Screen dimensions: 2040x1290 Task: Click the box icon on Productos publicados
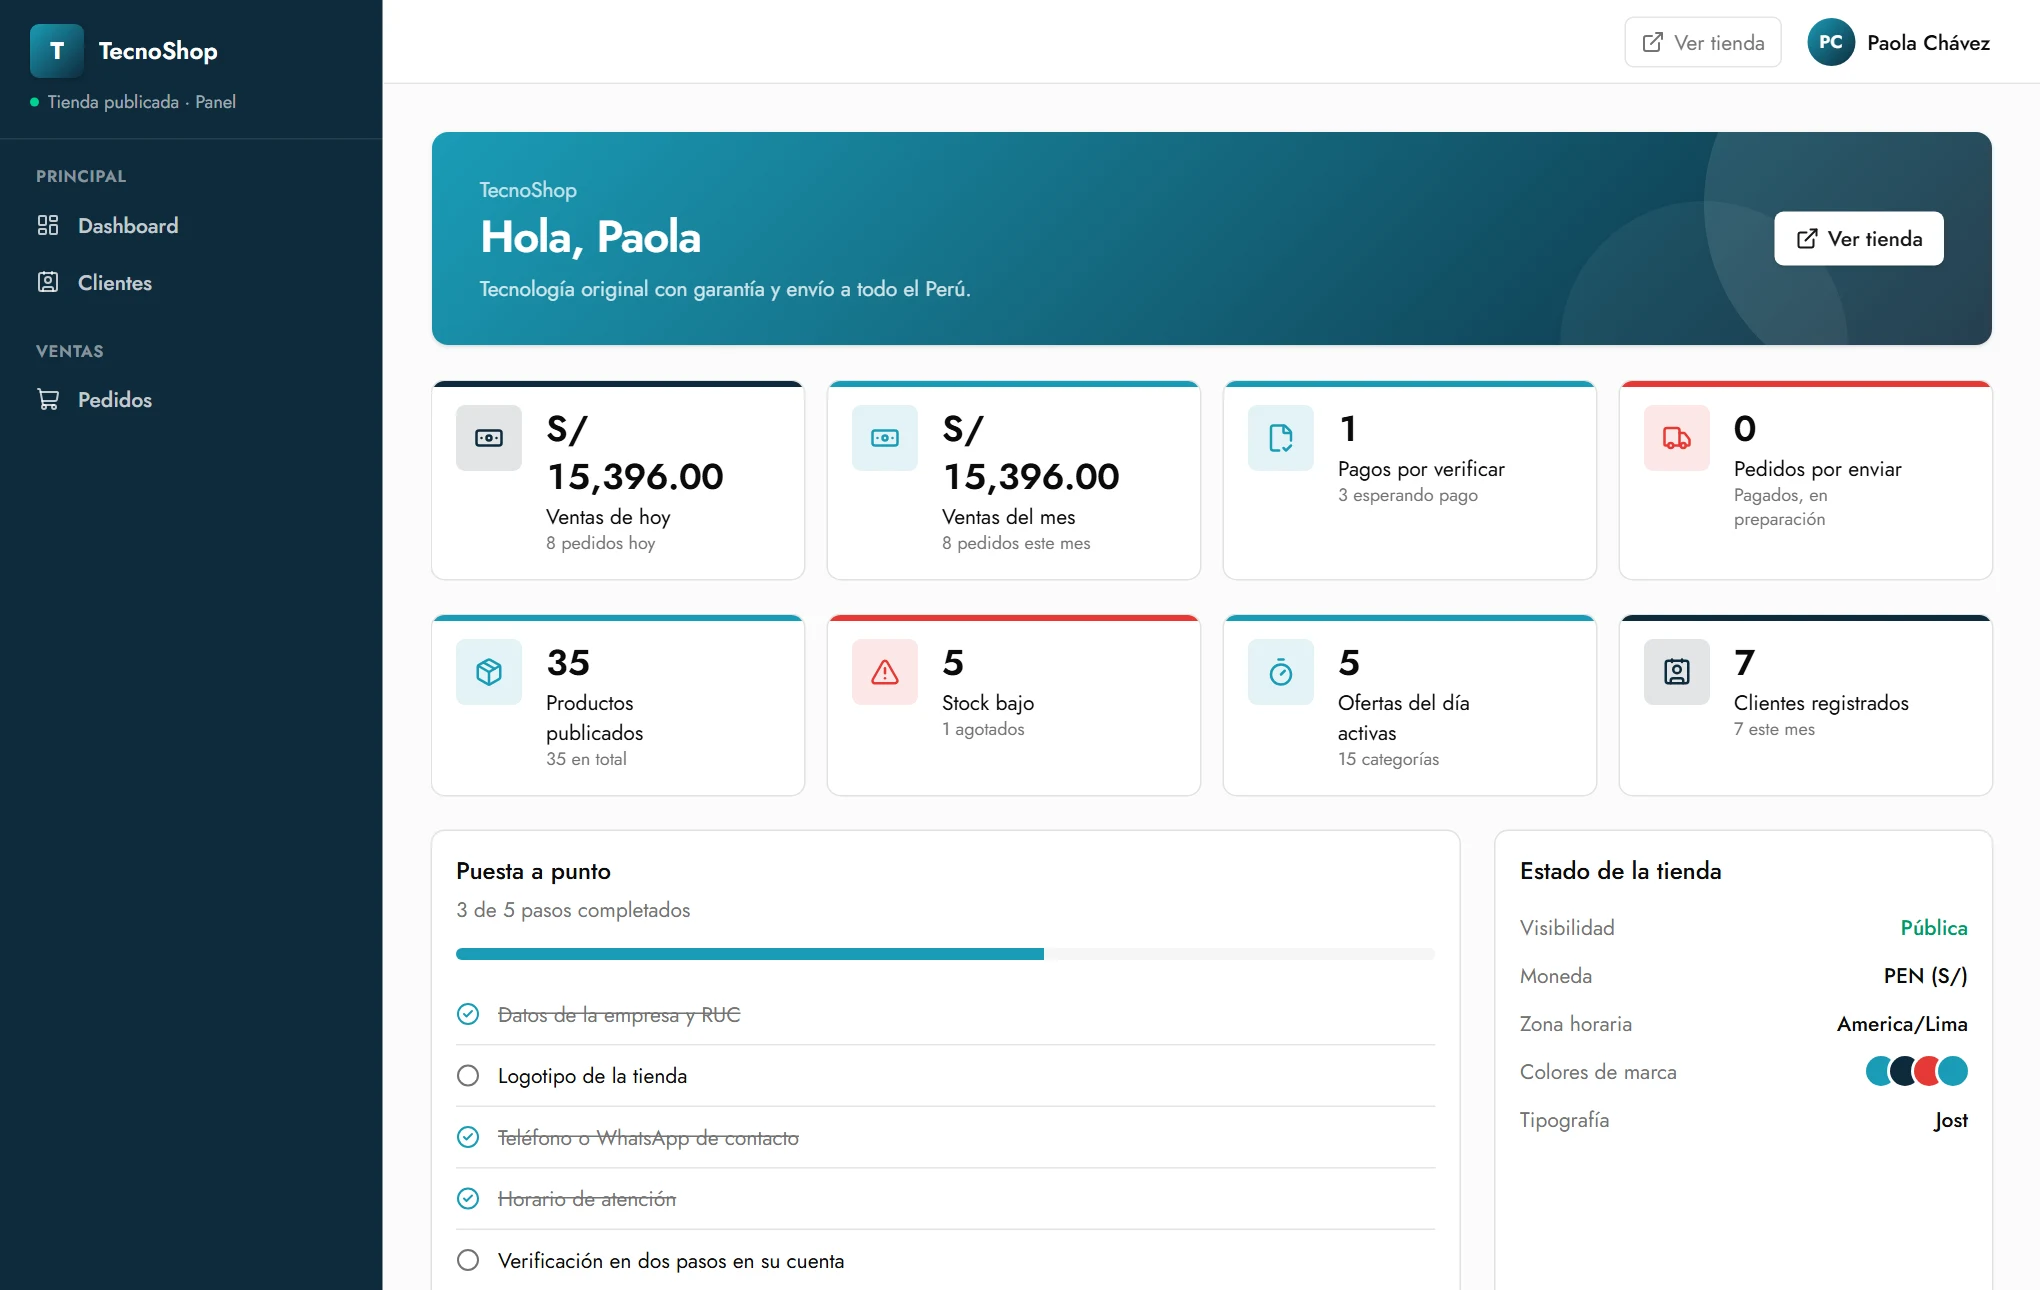[489, 672]
